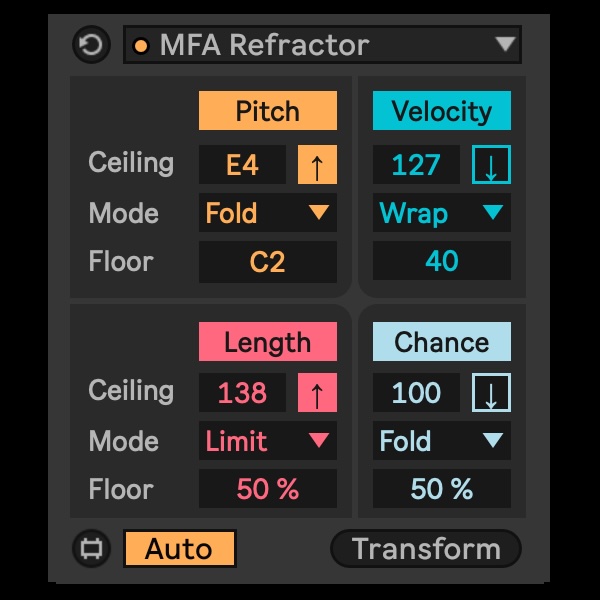Toggle the Length section header
600x600 pixels.
pyautogui.click(x=267, y=342)
